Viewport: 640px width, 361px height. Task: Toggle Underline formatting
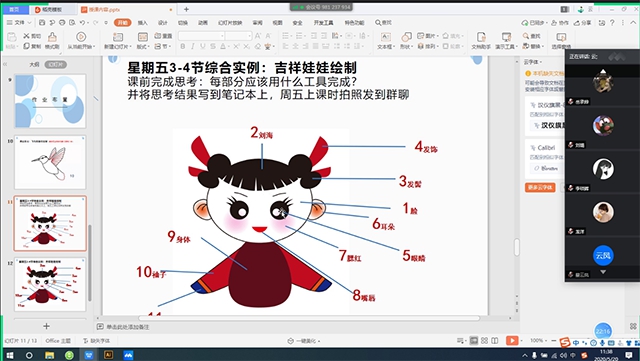pos(203,47)
